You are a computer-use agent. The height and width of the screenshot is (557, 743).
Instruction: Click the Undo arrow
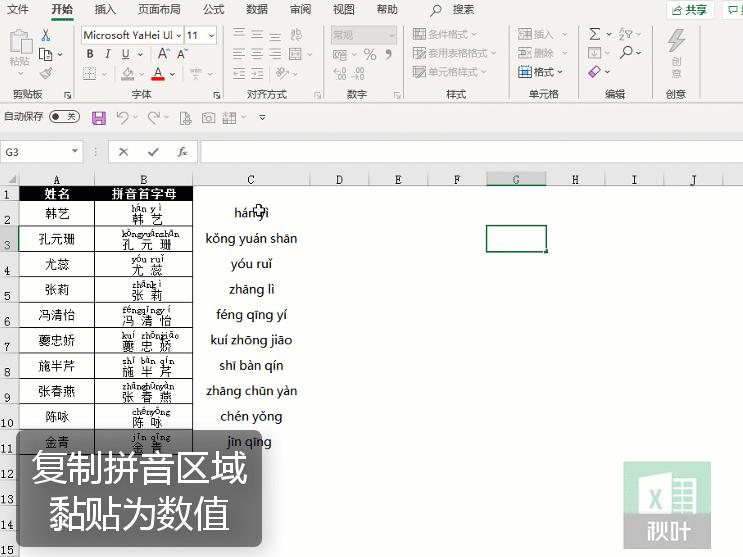pyautogui.click(x=123, y=117)
